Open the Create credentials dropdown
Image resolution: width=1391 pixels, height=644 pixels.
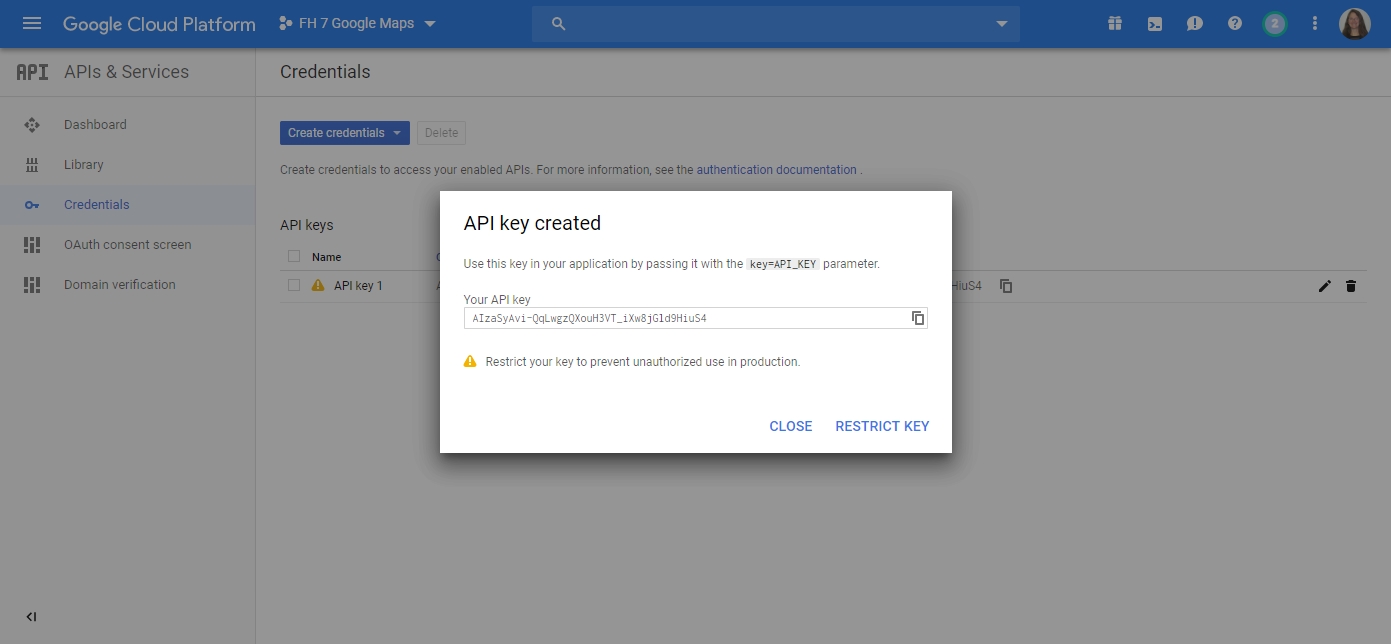[x=345, y=133]
